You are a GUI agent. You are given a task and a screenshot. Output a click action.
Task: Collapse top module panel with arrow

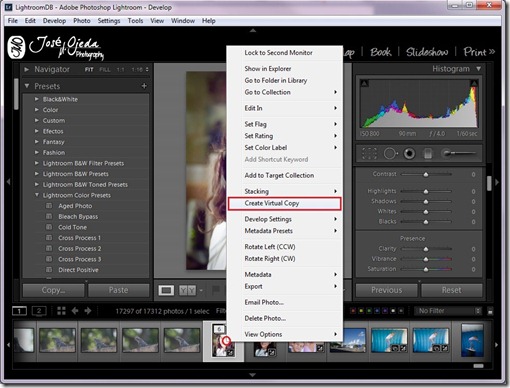(253, 30)
